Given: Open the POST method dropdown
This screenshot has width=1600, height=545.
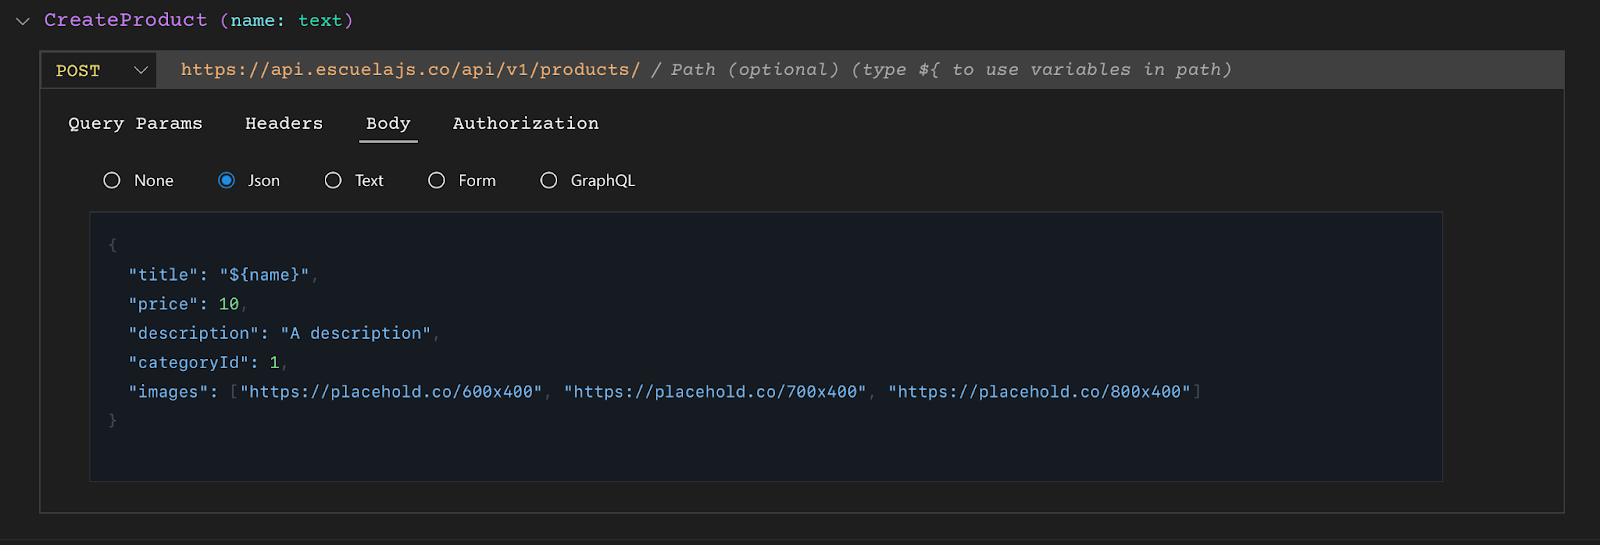Looking at the screenshot, I should [101, 70].
